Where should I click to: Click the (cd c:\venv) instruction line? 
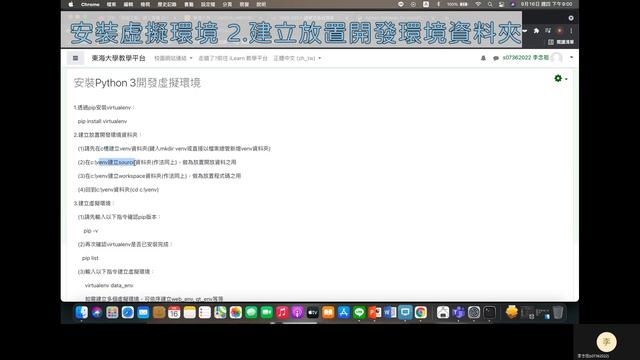point(118,189)
